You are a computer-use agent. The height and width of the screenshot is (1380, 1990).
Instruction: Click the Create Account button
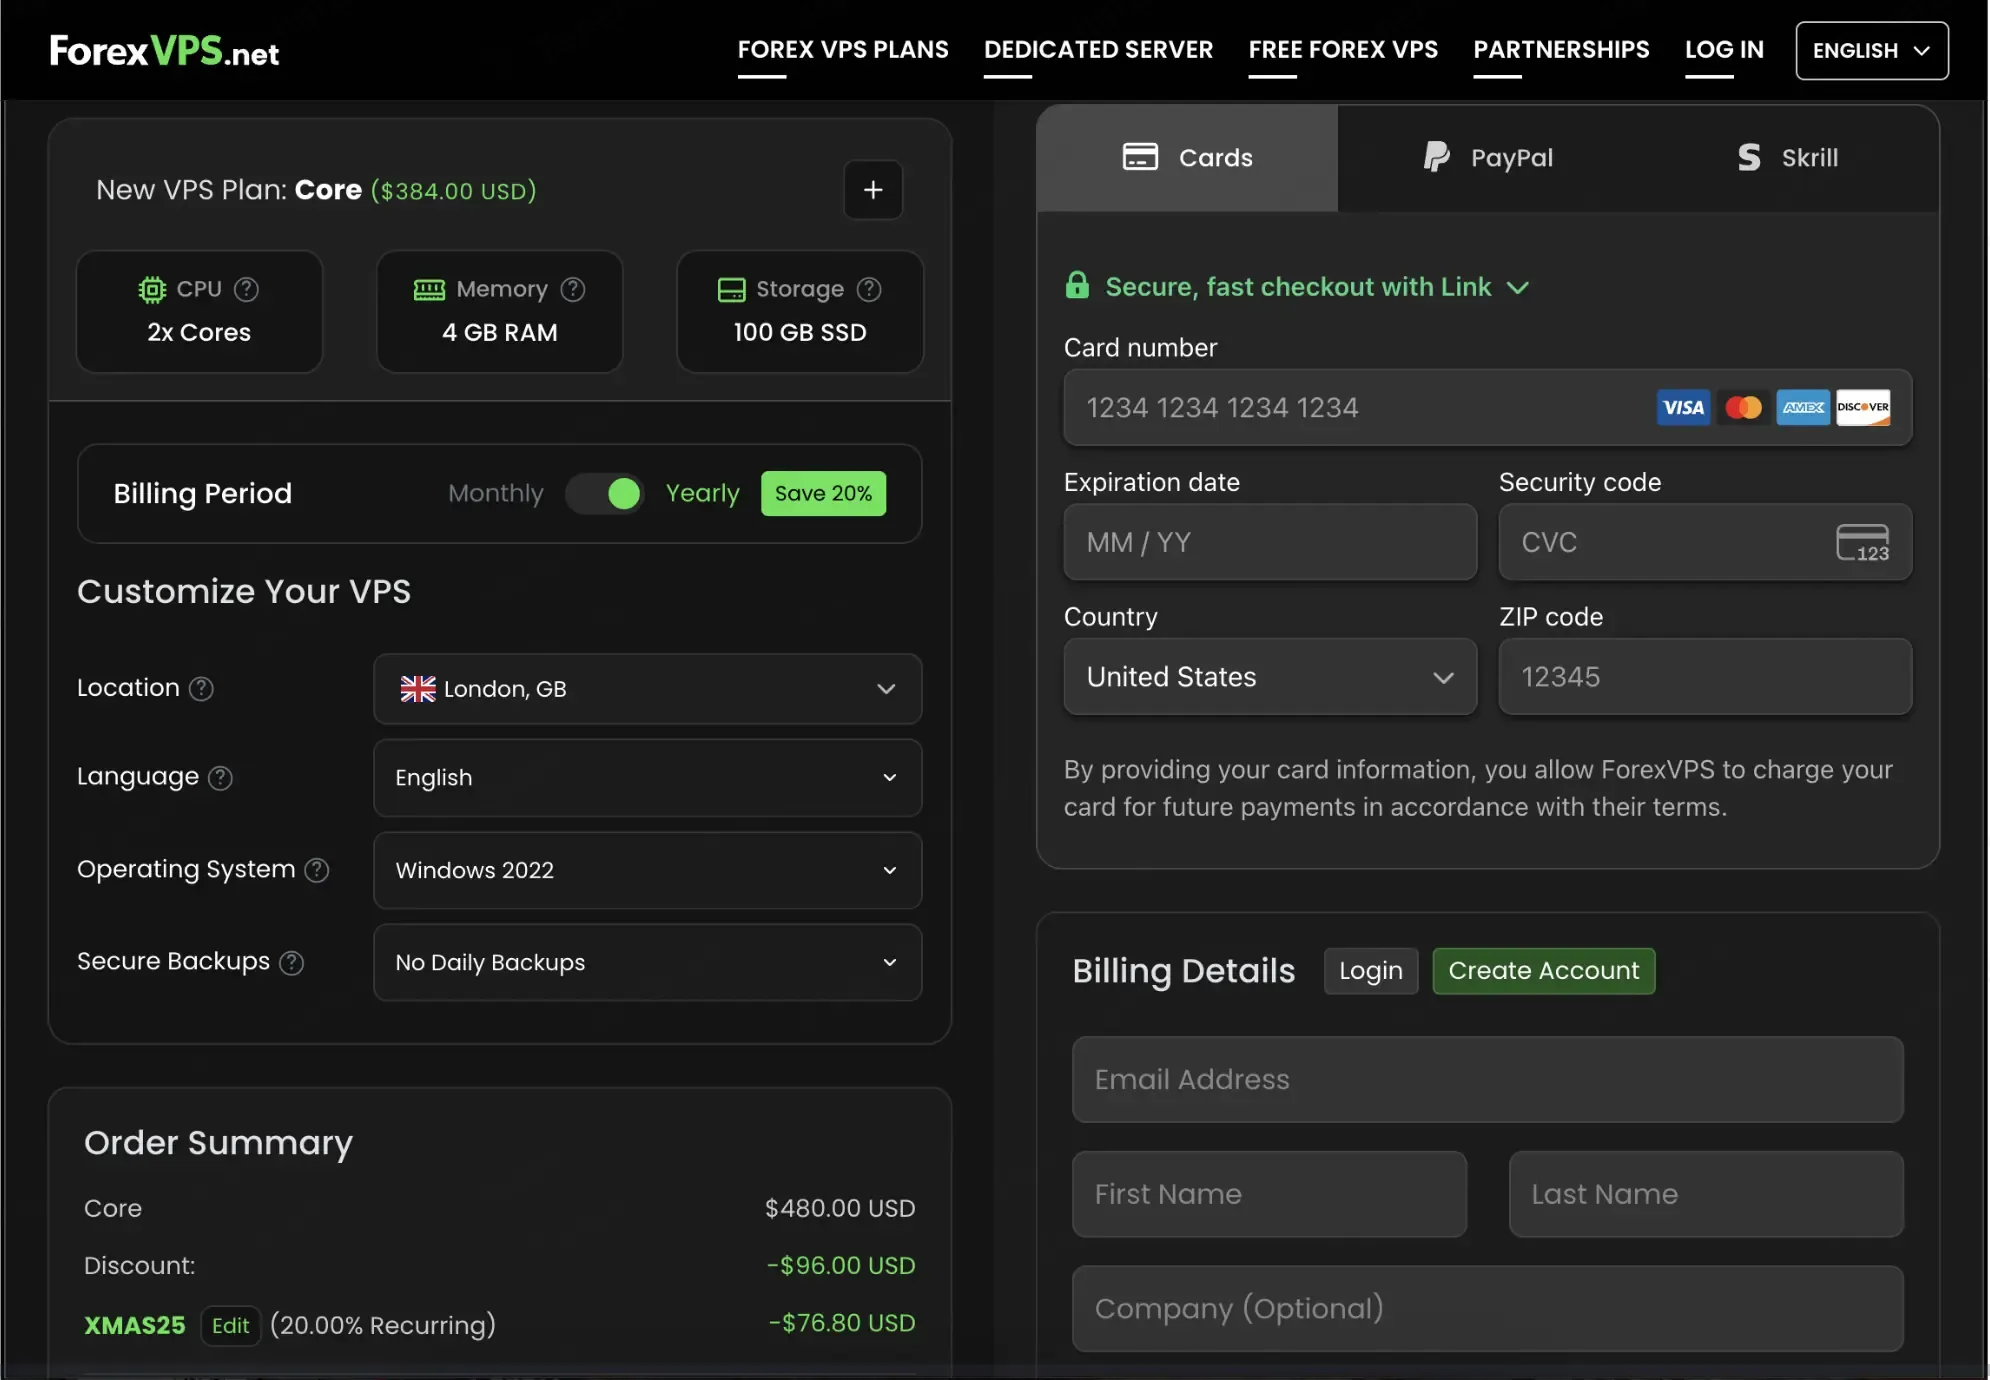[1544, 971]
